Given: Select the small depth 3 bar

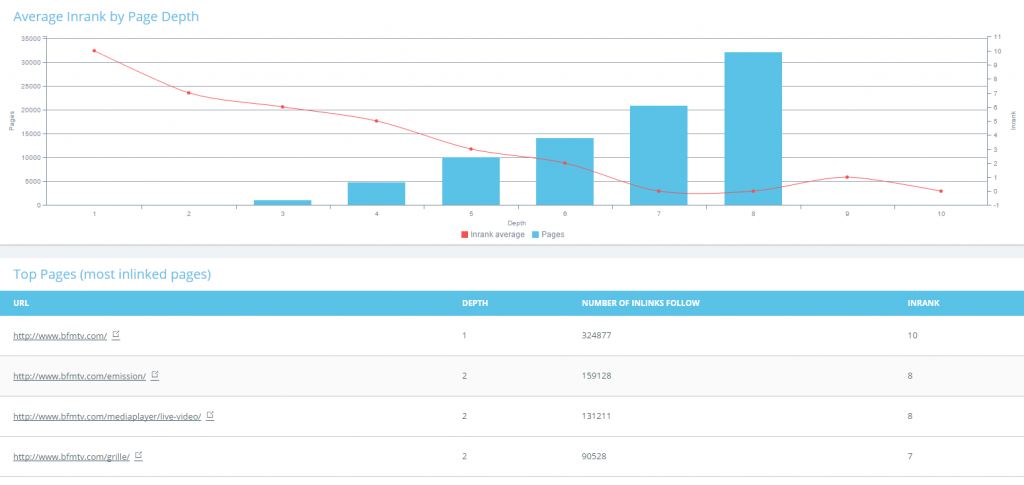Looking at the screenshot, I should pos(283,202).
